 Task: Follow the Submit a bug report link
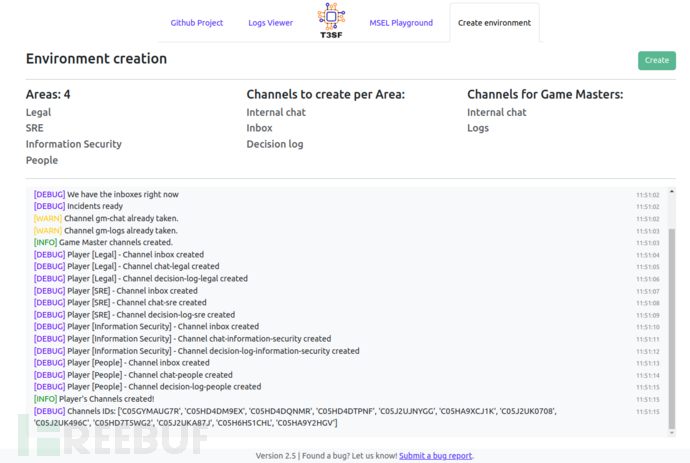click(435, 456)
